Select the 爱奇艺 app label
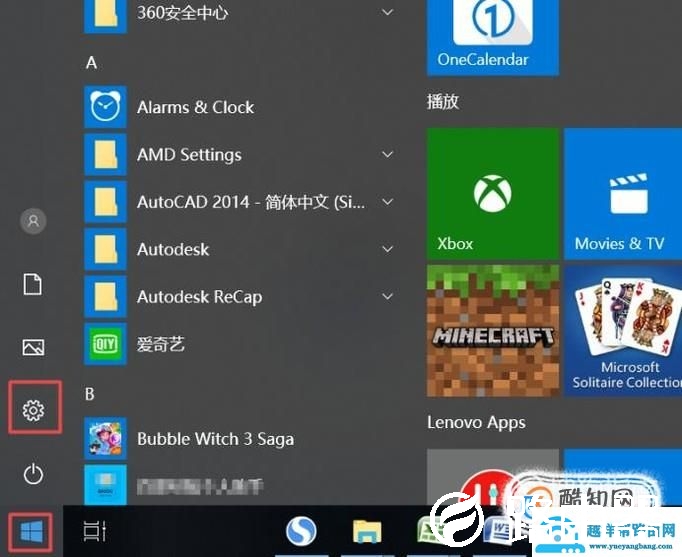Screen dimensions: 682x557 point(161,344)
